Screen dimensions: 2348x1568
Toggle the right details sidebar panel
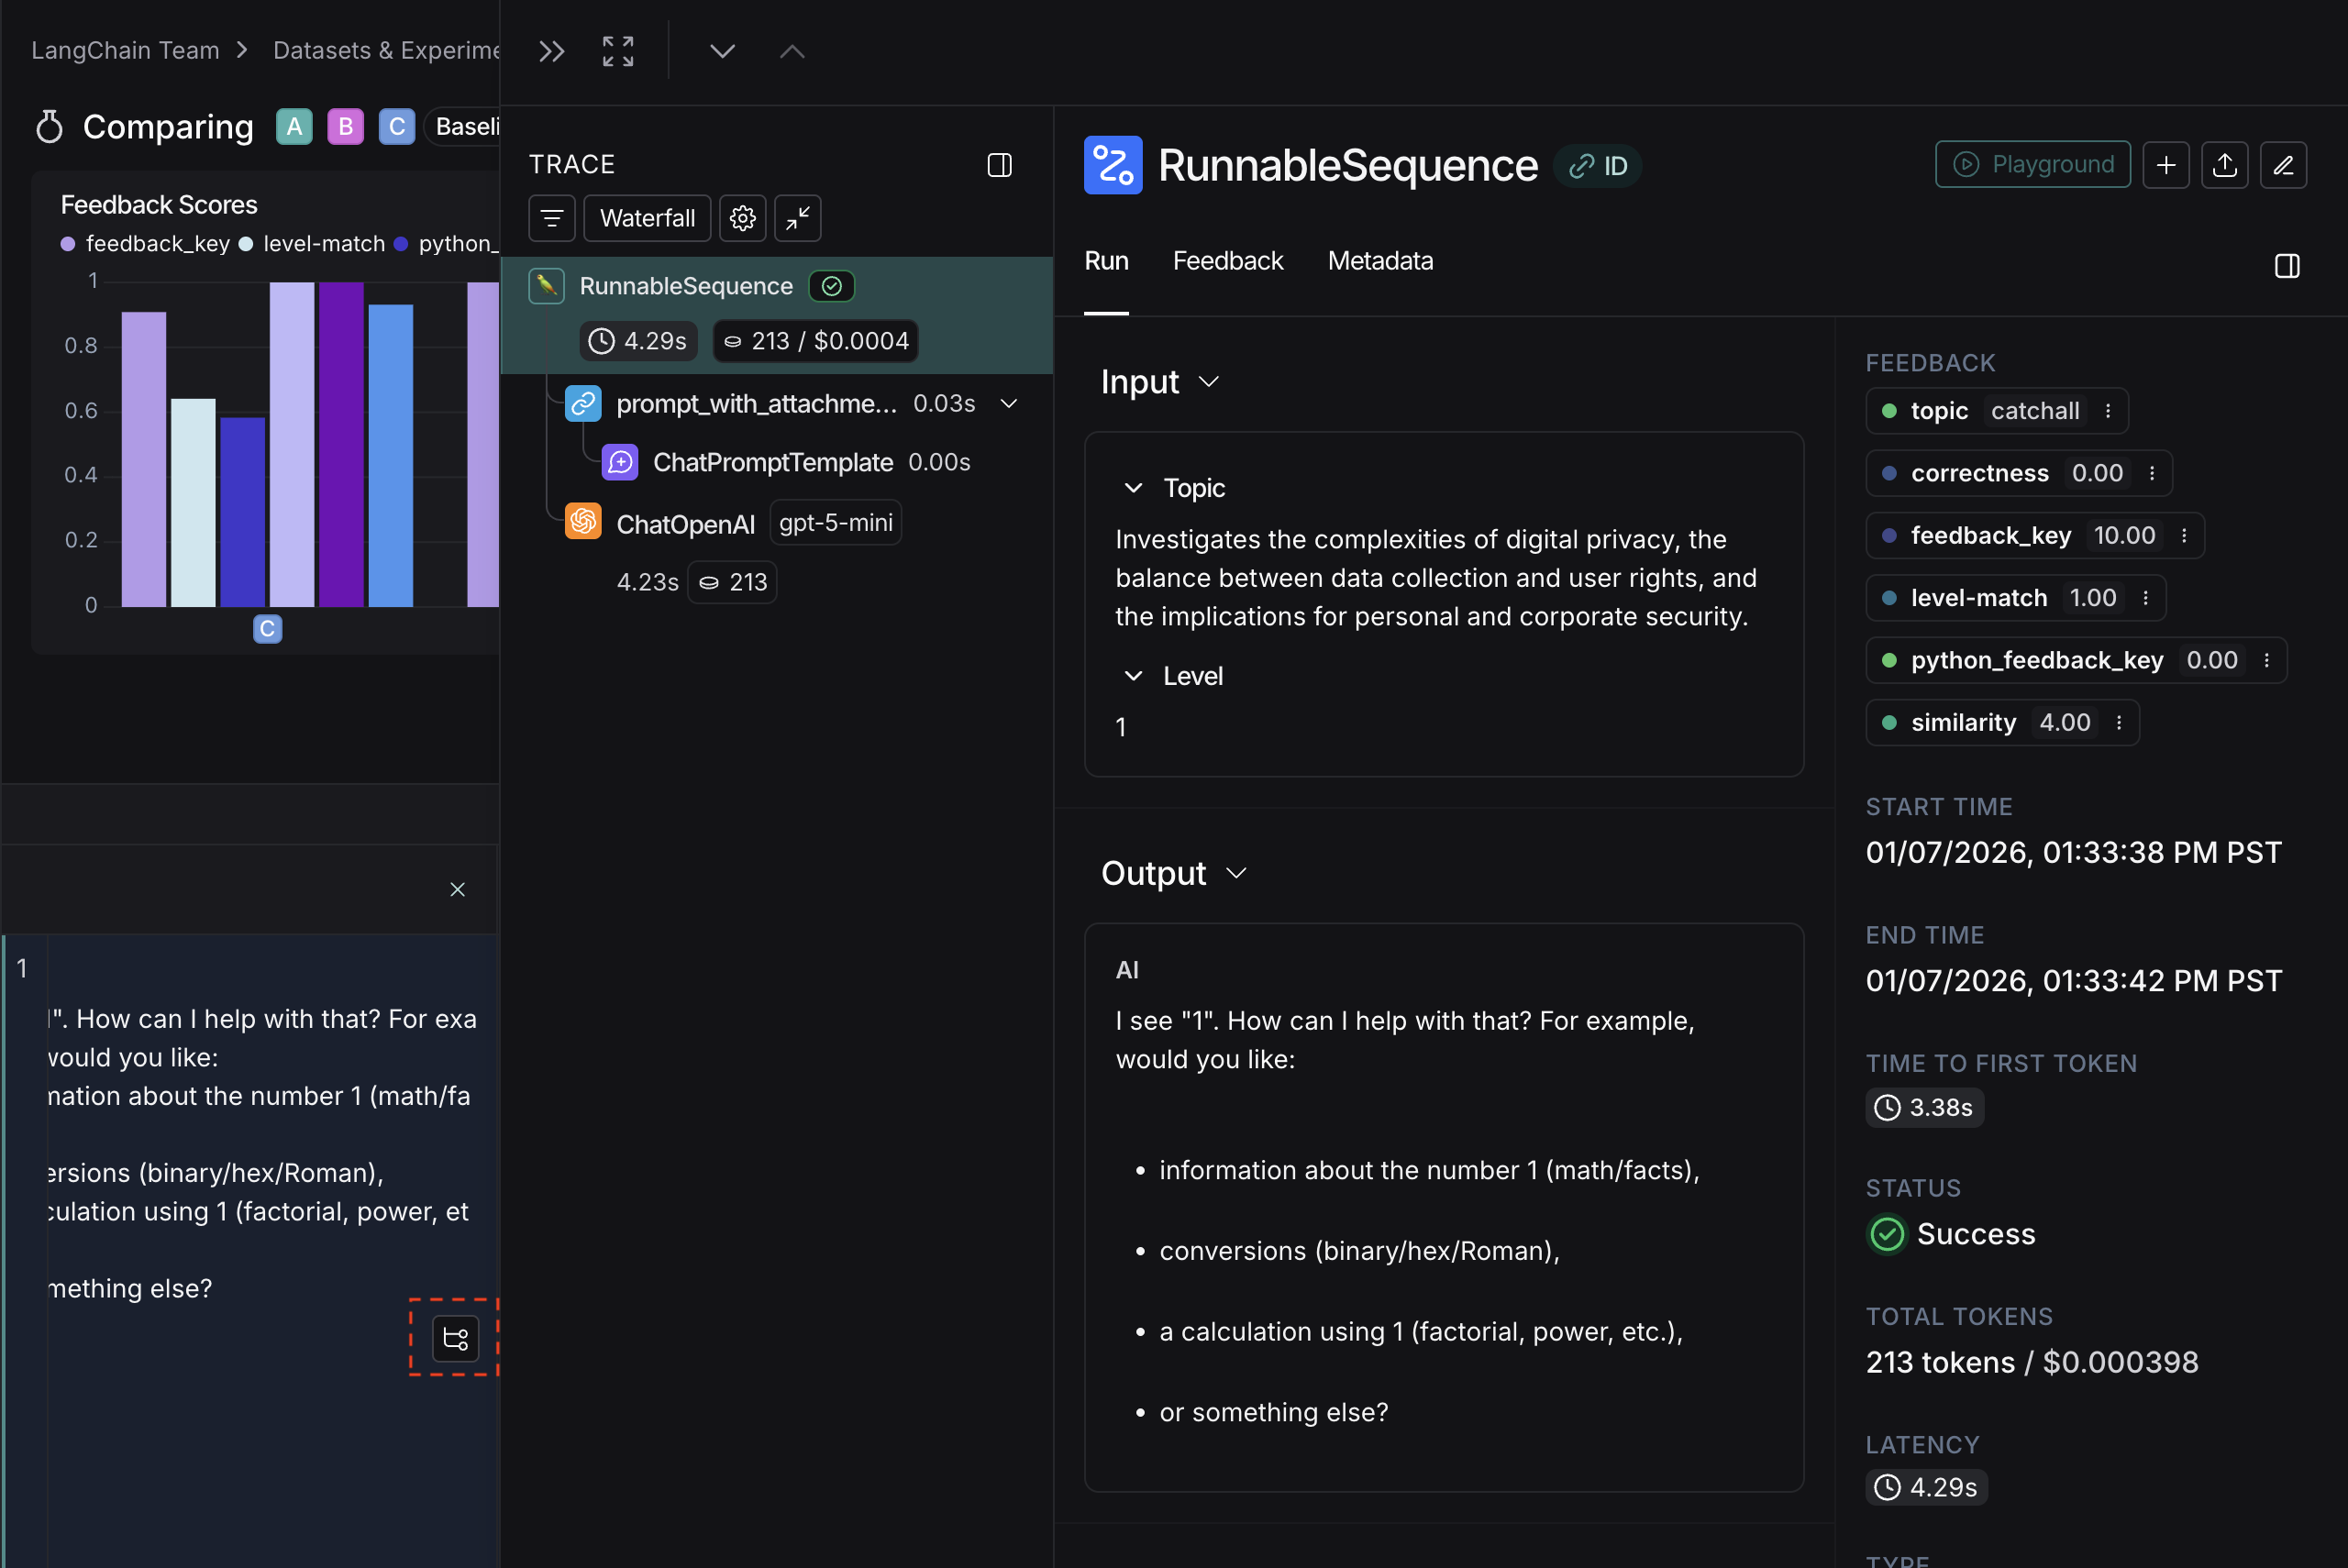pos(2288,265)
